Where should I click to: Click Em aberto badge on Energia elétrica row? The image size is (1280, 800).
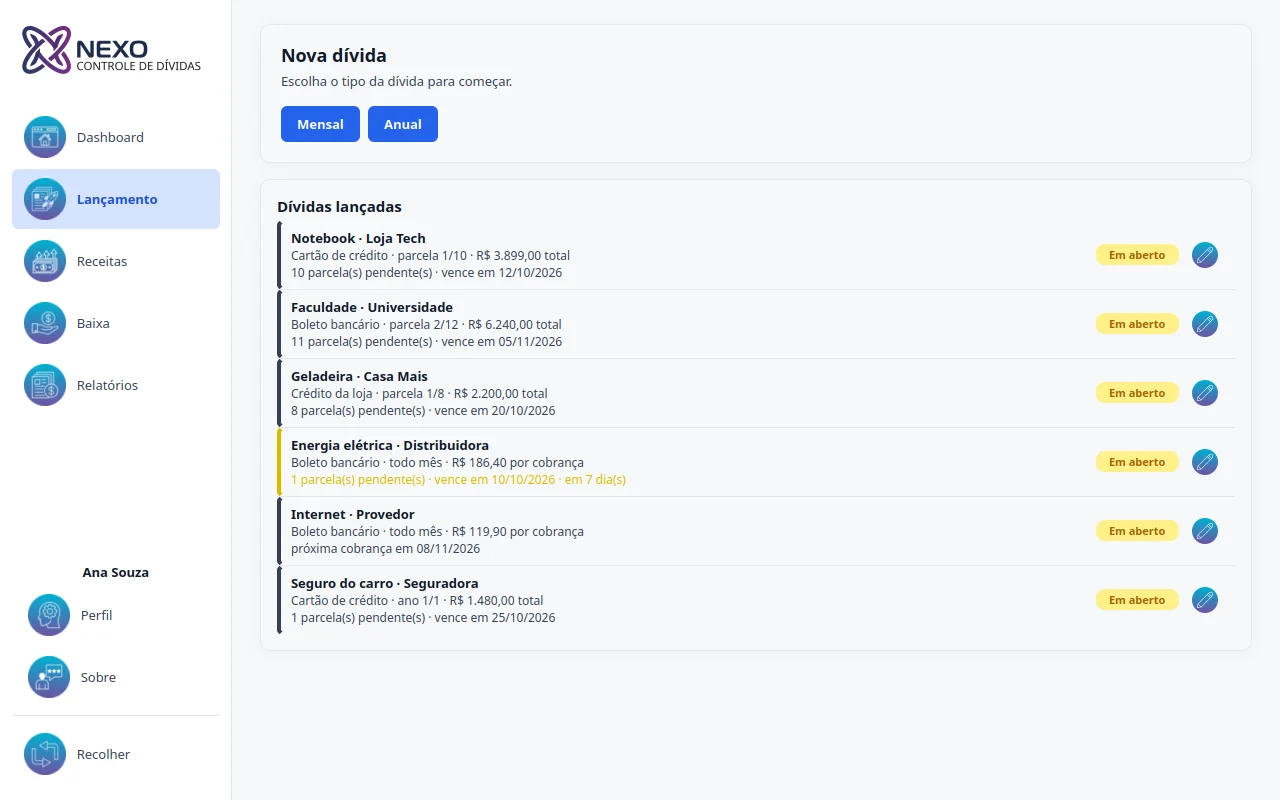click(1137, 462)
